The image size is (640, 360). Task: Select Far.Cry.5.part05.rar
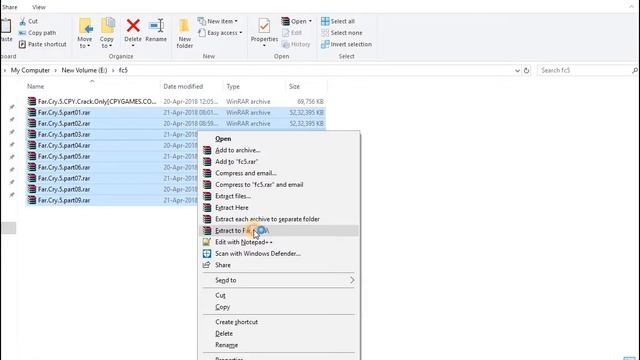[112, 156]
